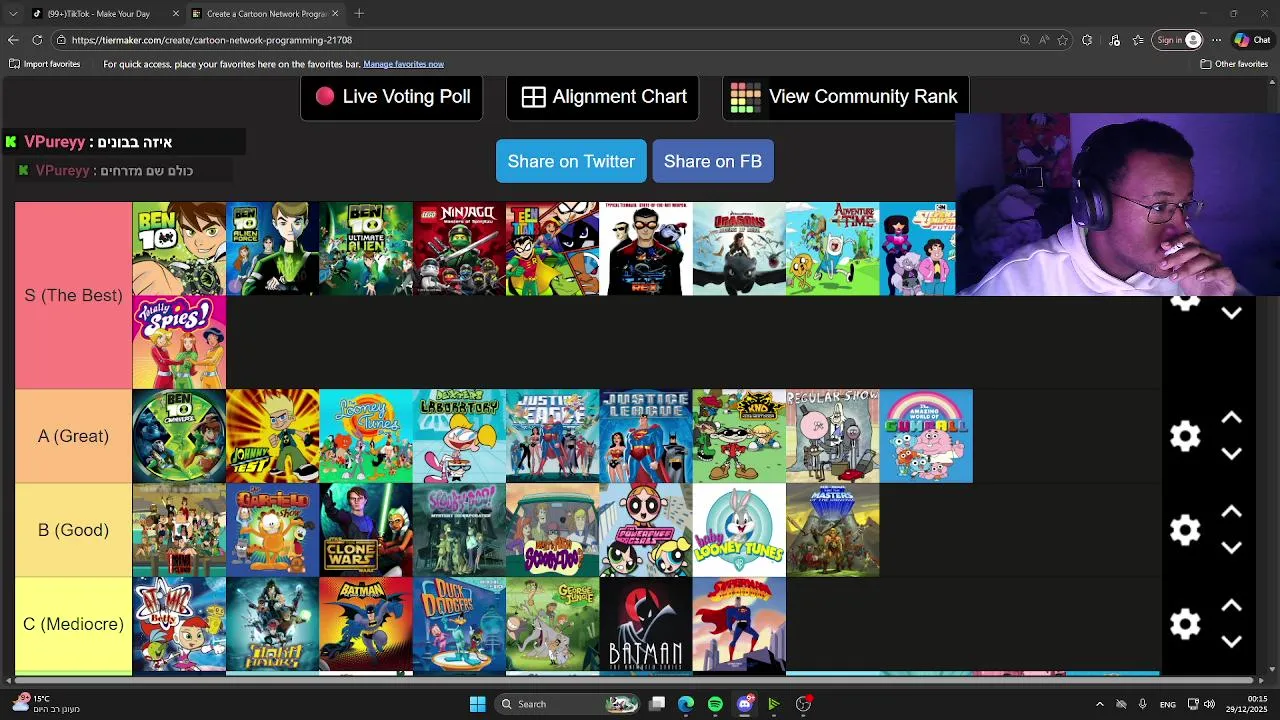Viewport: 1280px width, 720px height.
Task: Select the Amazing World of Gumball thumbnail
Action: [926, 436]
